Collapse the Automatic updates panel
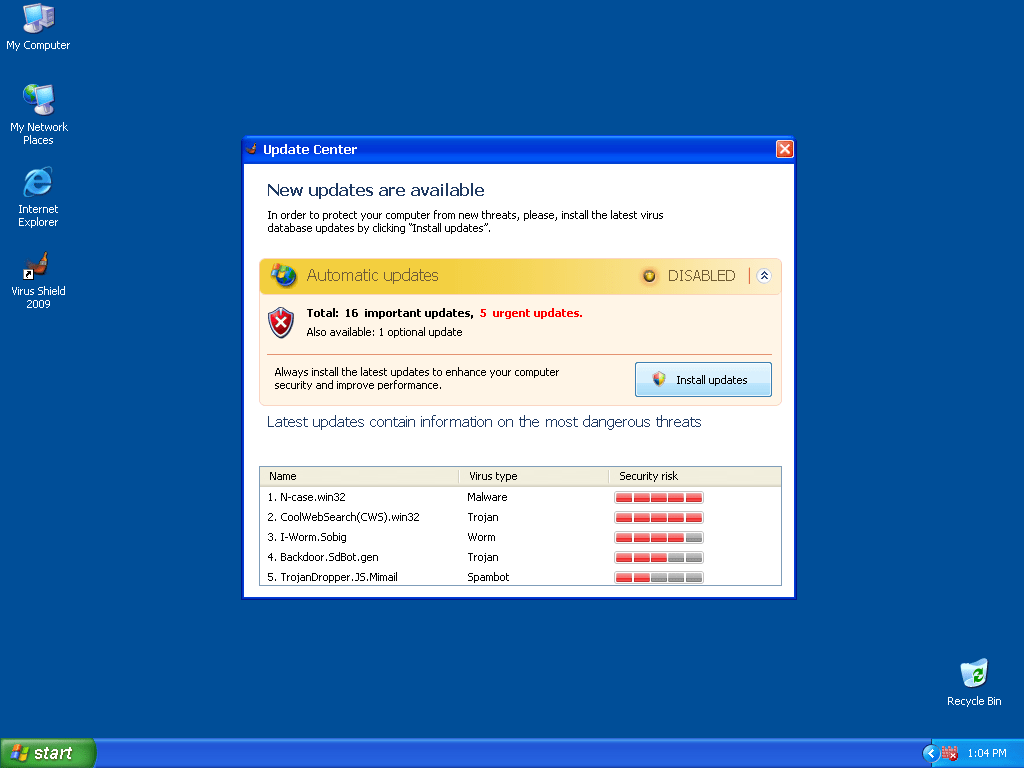The height and width of the screenshot is (768, 1024). point(764,276)
